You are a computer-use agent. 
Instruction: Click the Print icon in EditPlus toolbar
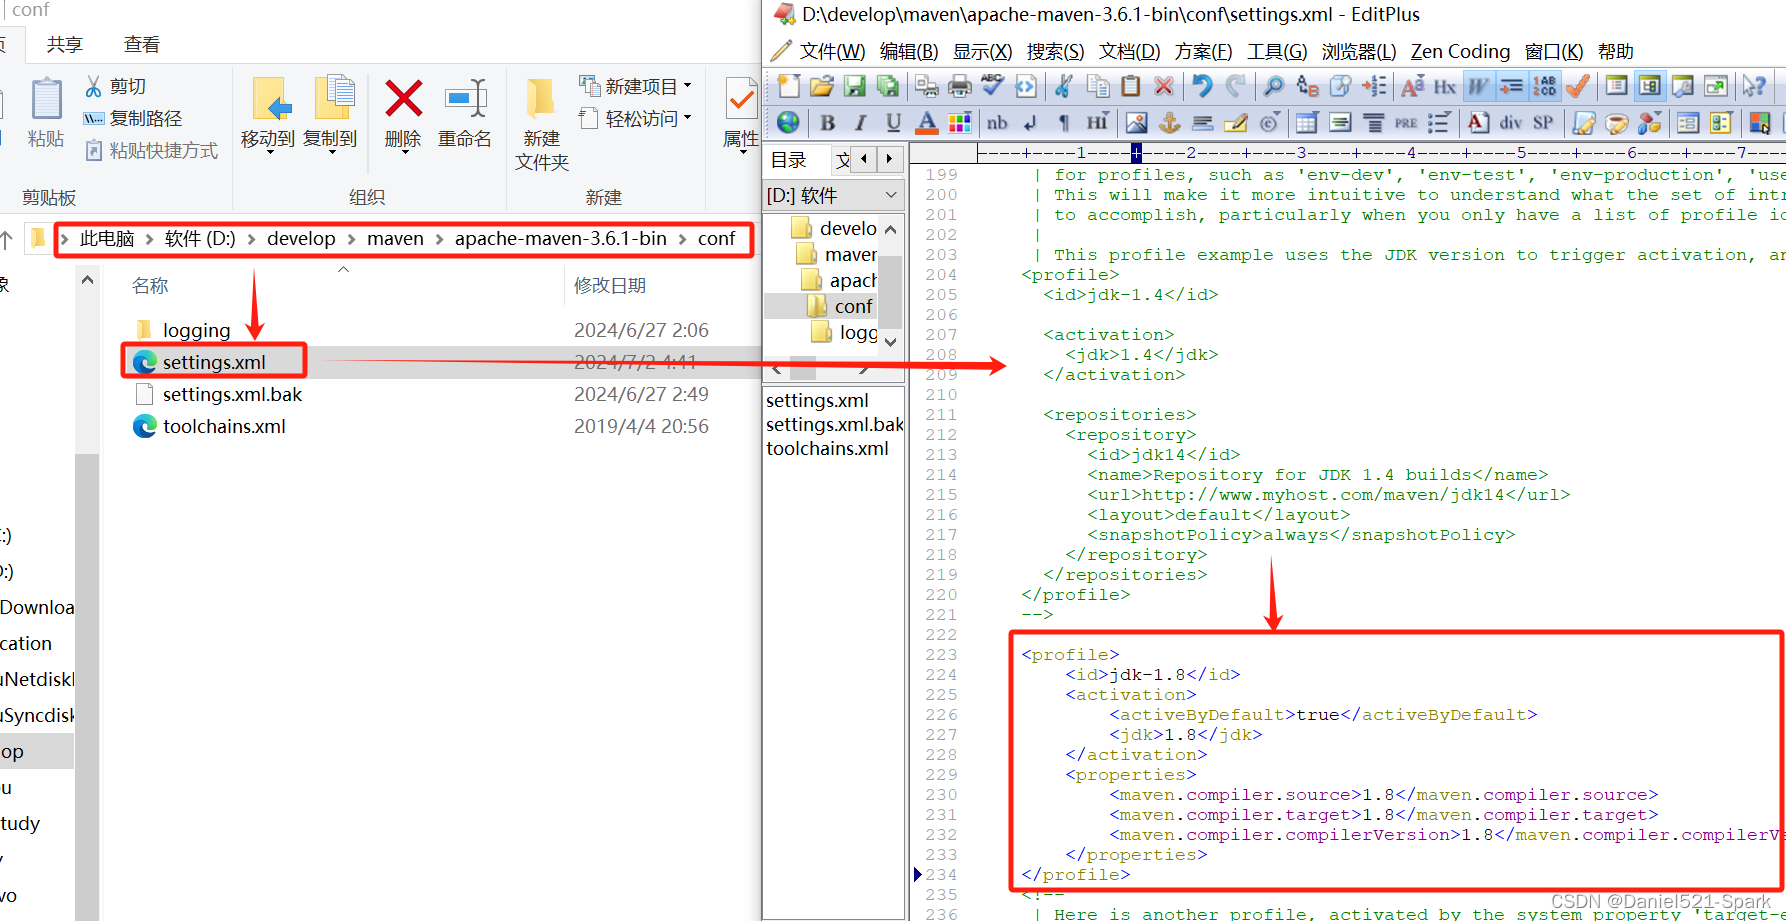tap(960, 87)
